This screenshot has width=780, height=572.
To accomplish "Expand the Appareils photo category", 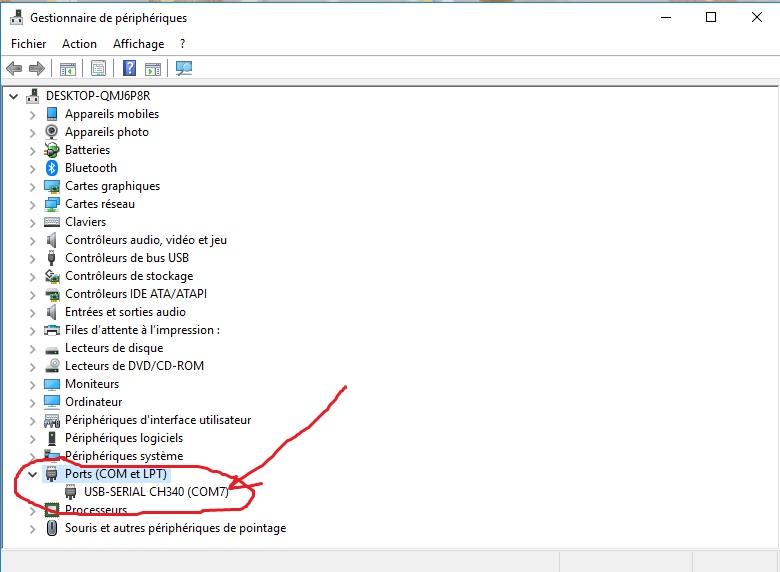I will click(32, 133).
